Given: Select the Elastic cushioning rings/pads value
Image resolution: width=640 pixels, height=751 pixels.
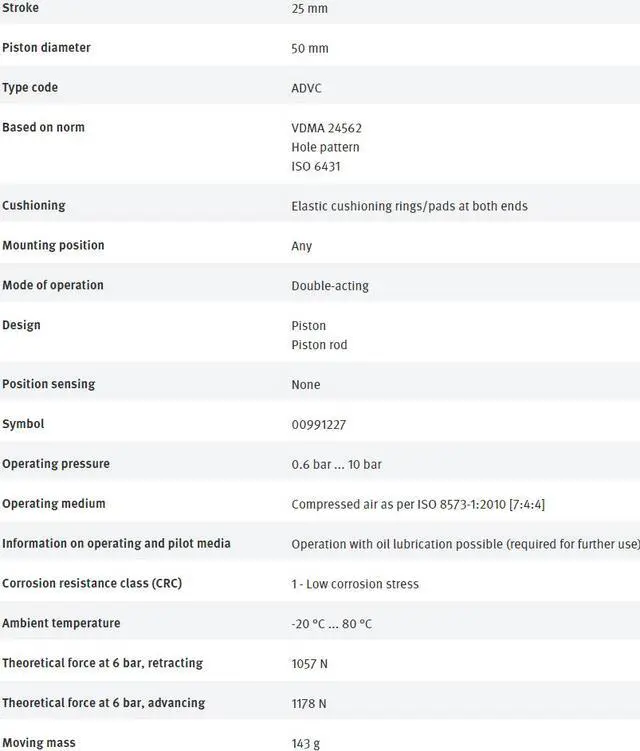Looking at the screenshot, I should tap(409, 206).
